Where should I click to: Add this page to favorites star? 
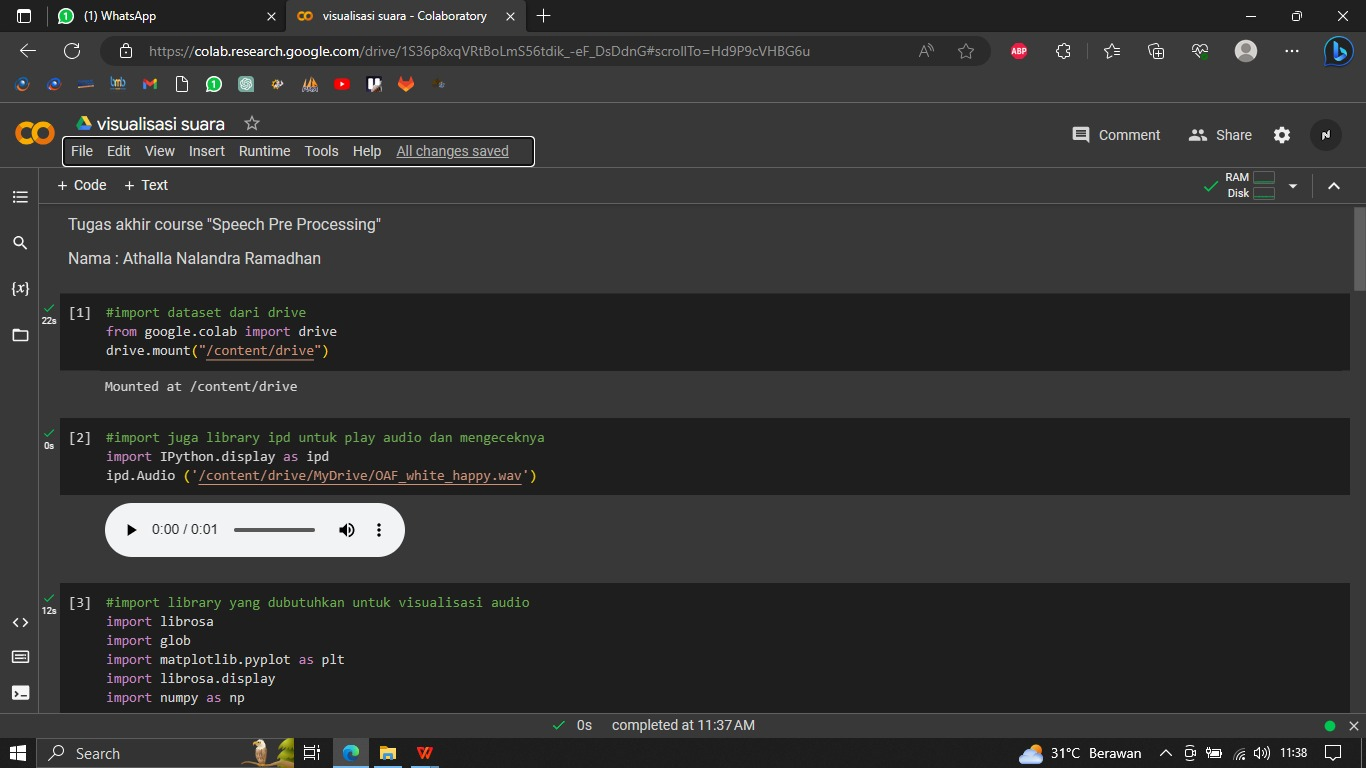coord(966,51)
